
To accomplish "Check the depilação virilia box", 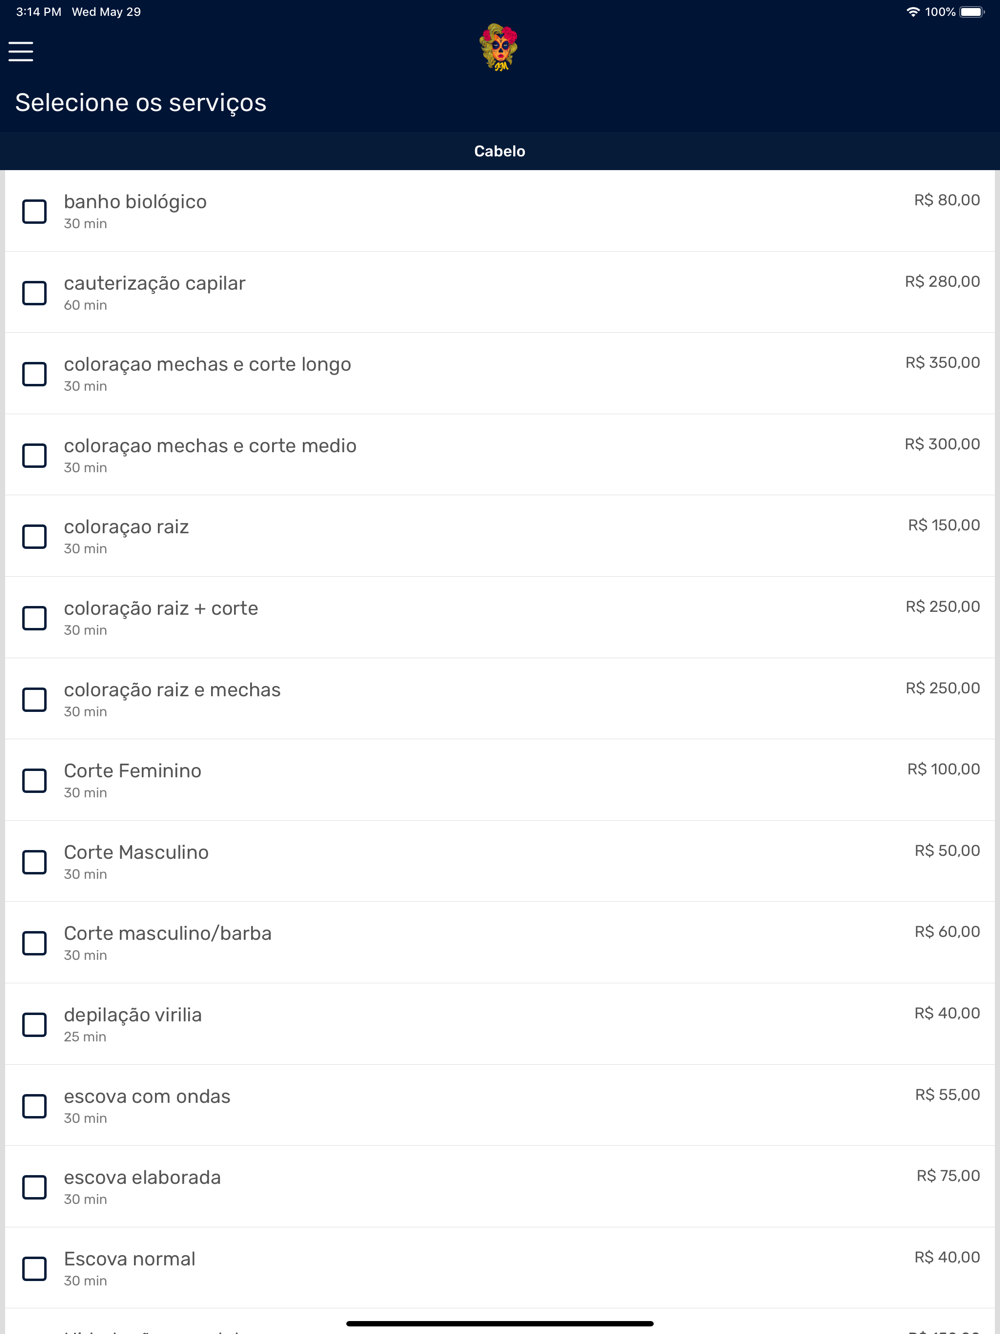I will (35, 1025).
